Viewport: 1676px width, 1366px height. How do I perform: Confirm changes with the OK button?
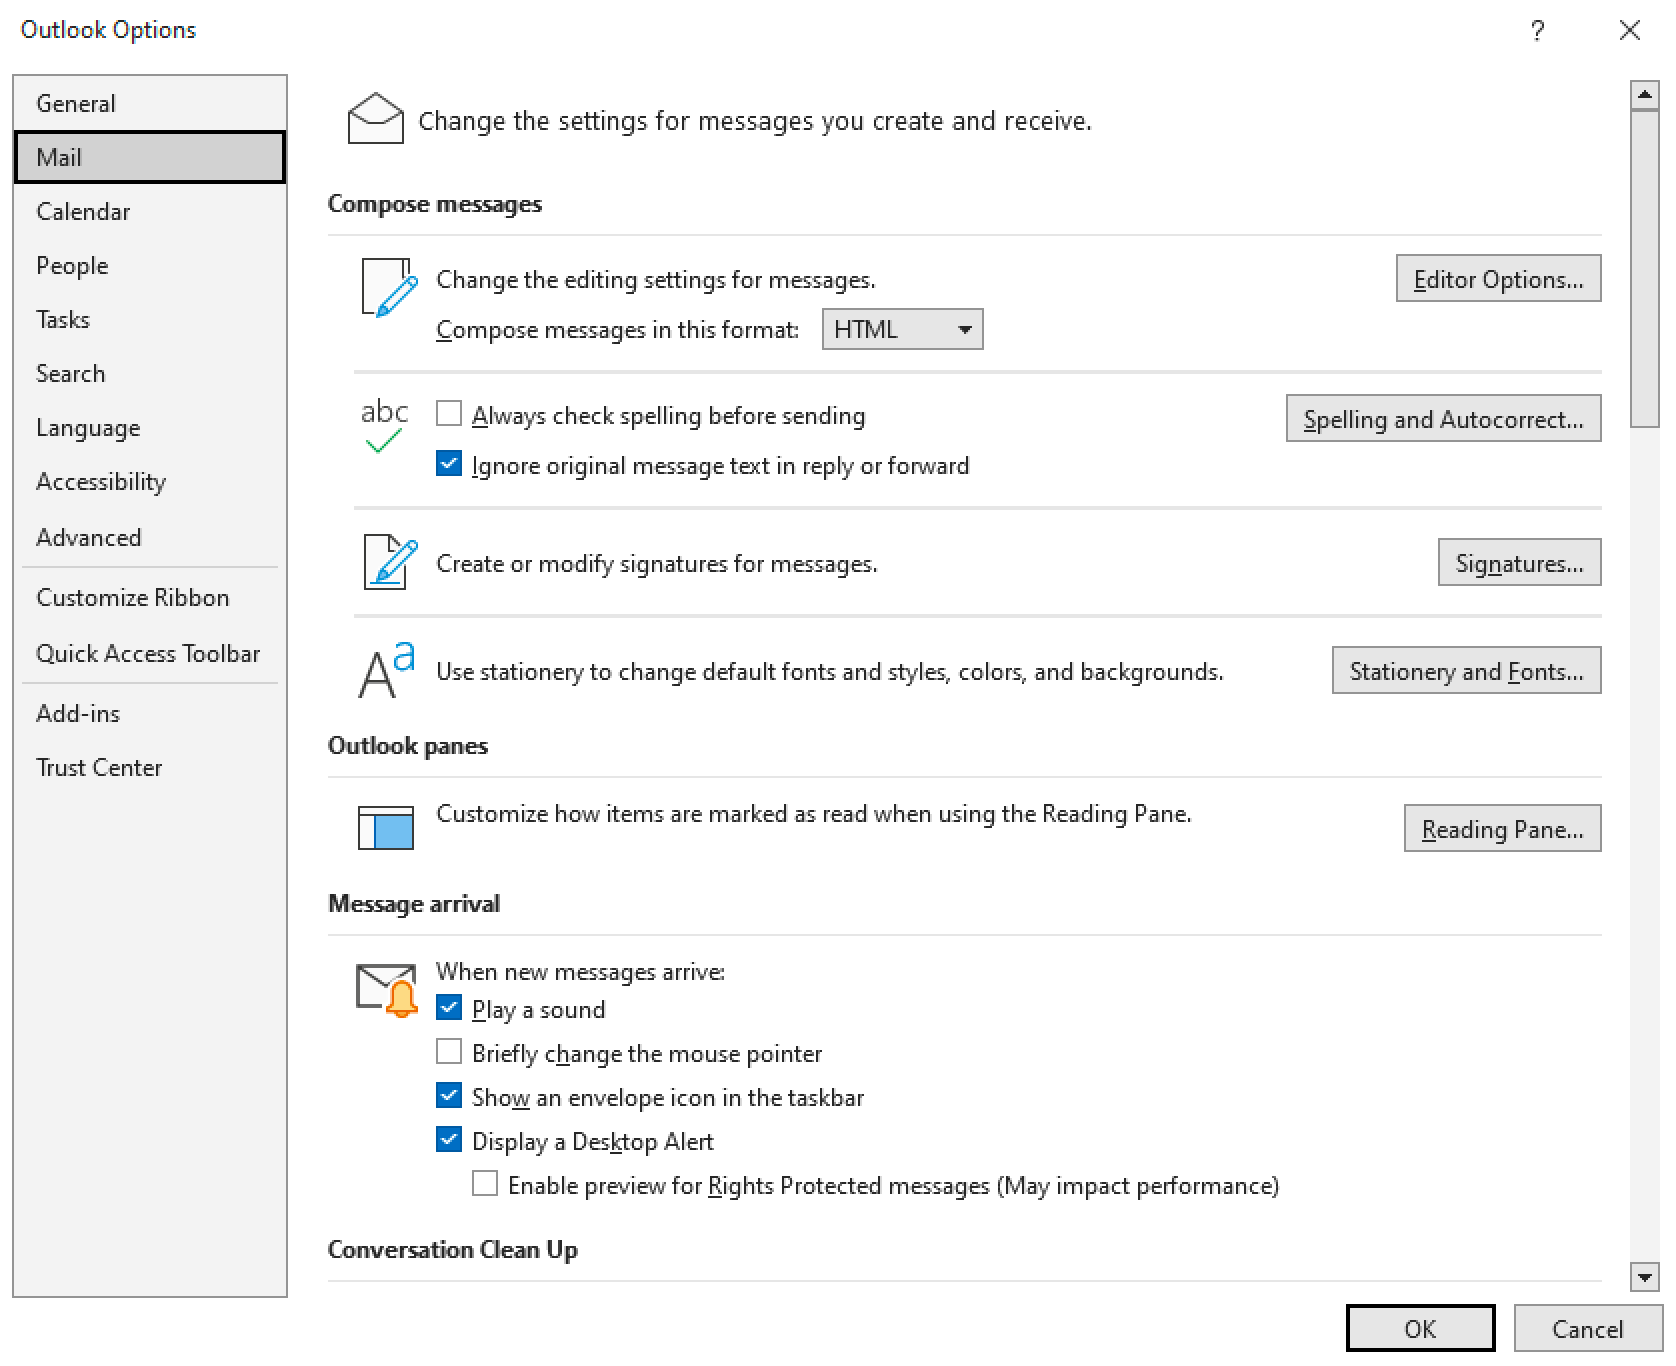[1420, 1328]
